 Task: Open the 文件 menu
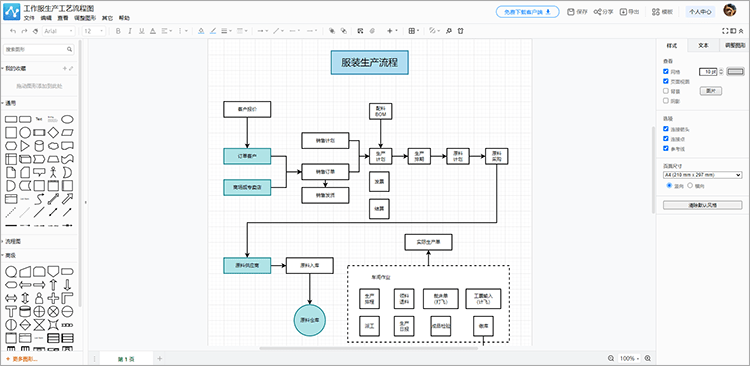29,18
